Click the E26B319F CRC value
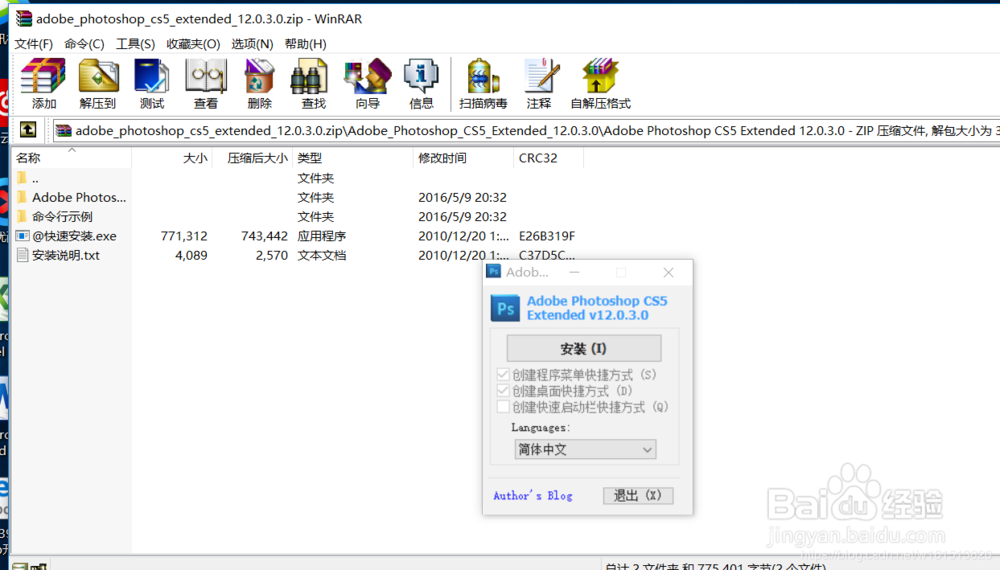Image resolution: width=1000 pixels, height=570 pixels. (x=547, y=236)
